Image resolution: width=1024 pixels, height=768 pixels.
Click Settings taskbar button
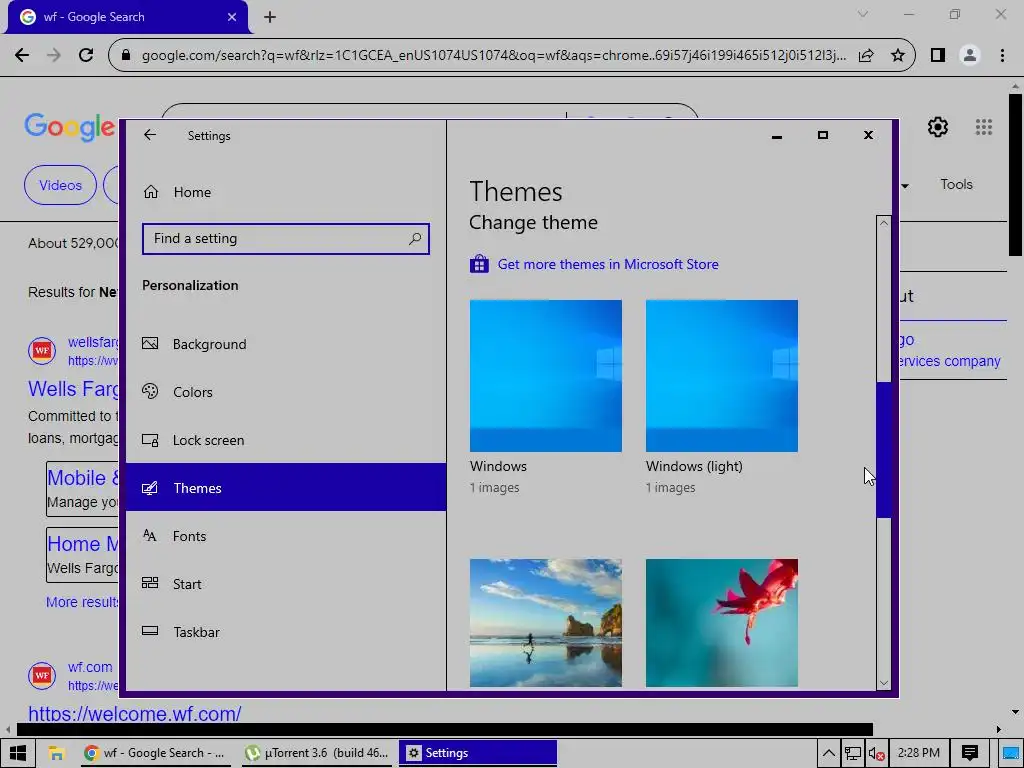click(477, 753)
